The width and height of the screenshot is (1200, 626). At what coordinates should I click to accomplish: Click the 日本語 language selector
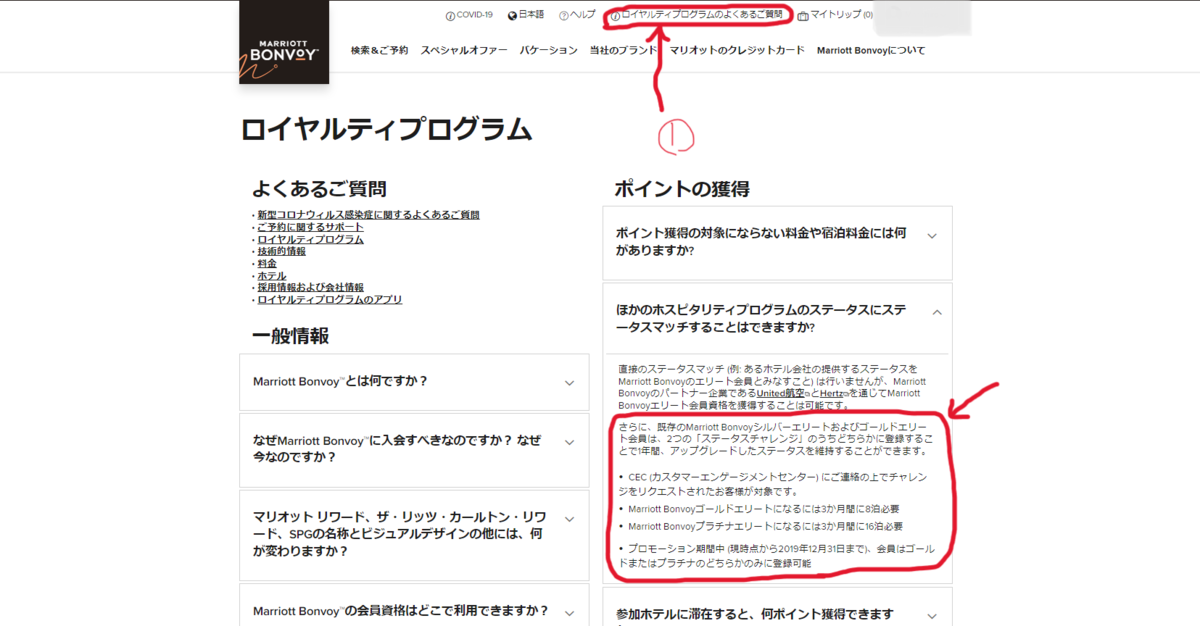tap(531, 15)
